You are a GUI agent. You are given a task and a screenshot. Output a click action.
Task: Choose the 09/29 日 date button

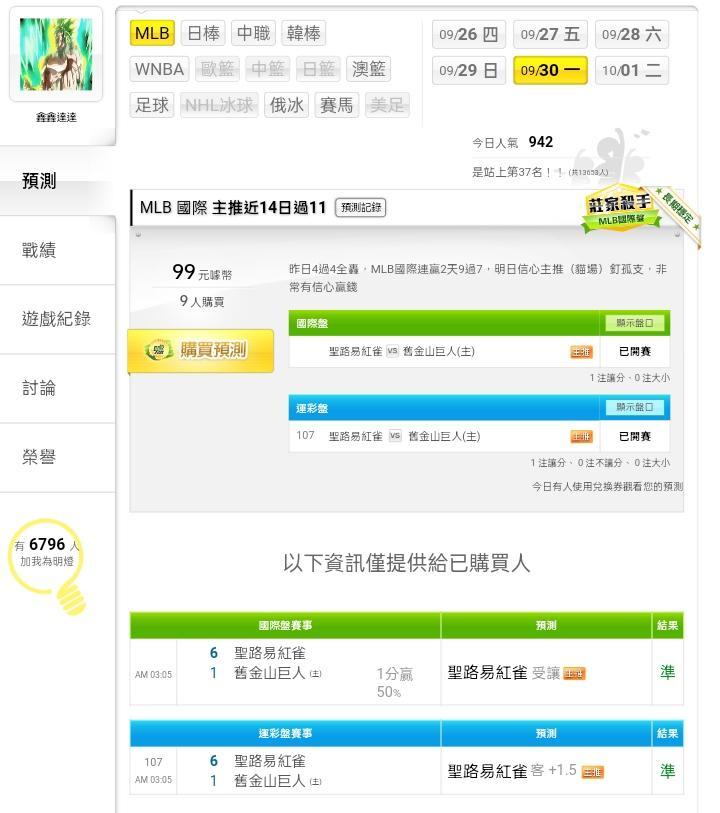pos(469,70)
